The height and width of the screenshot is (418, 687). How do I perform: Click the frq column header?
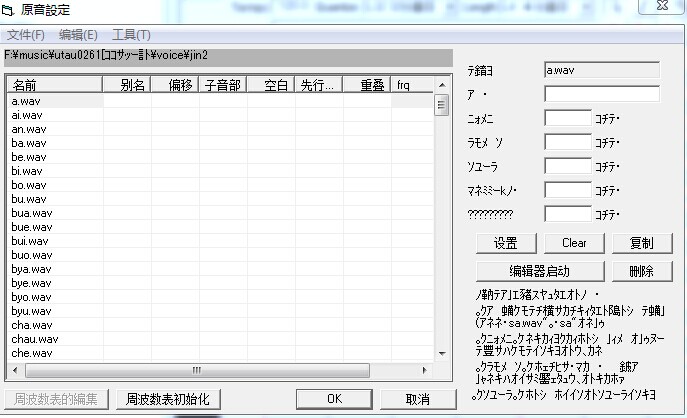[412, 85]
